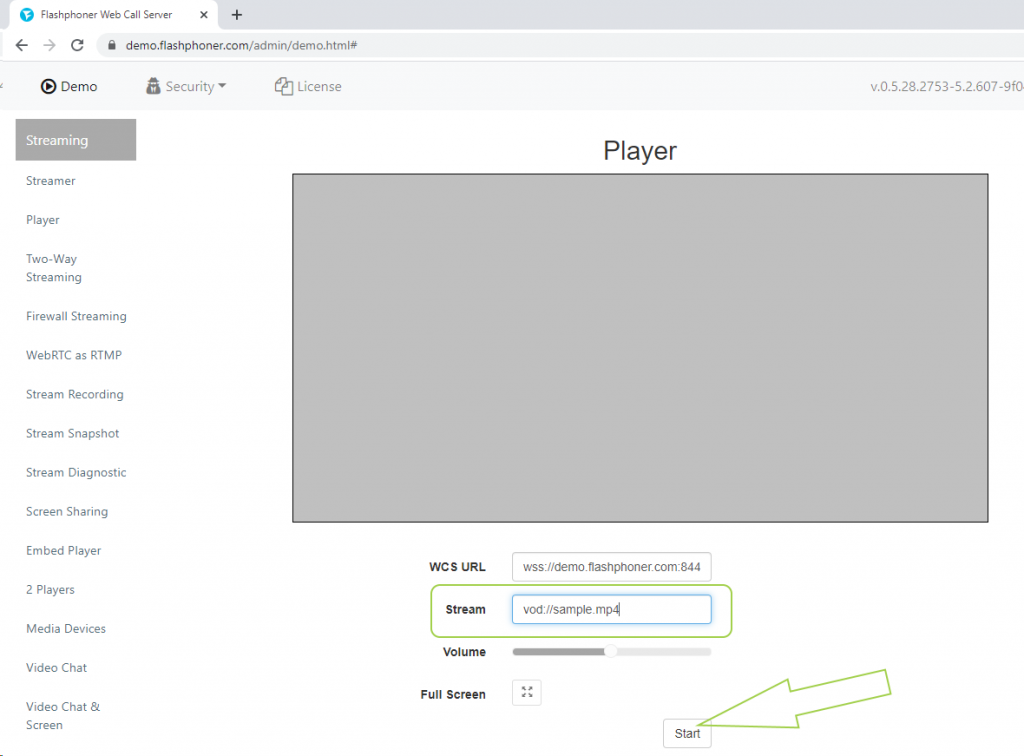Open the License page
The width and height of the screenshot is (1024, 756).
pyautogui.click(x=308, y=86)
